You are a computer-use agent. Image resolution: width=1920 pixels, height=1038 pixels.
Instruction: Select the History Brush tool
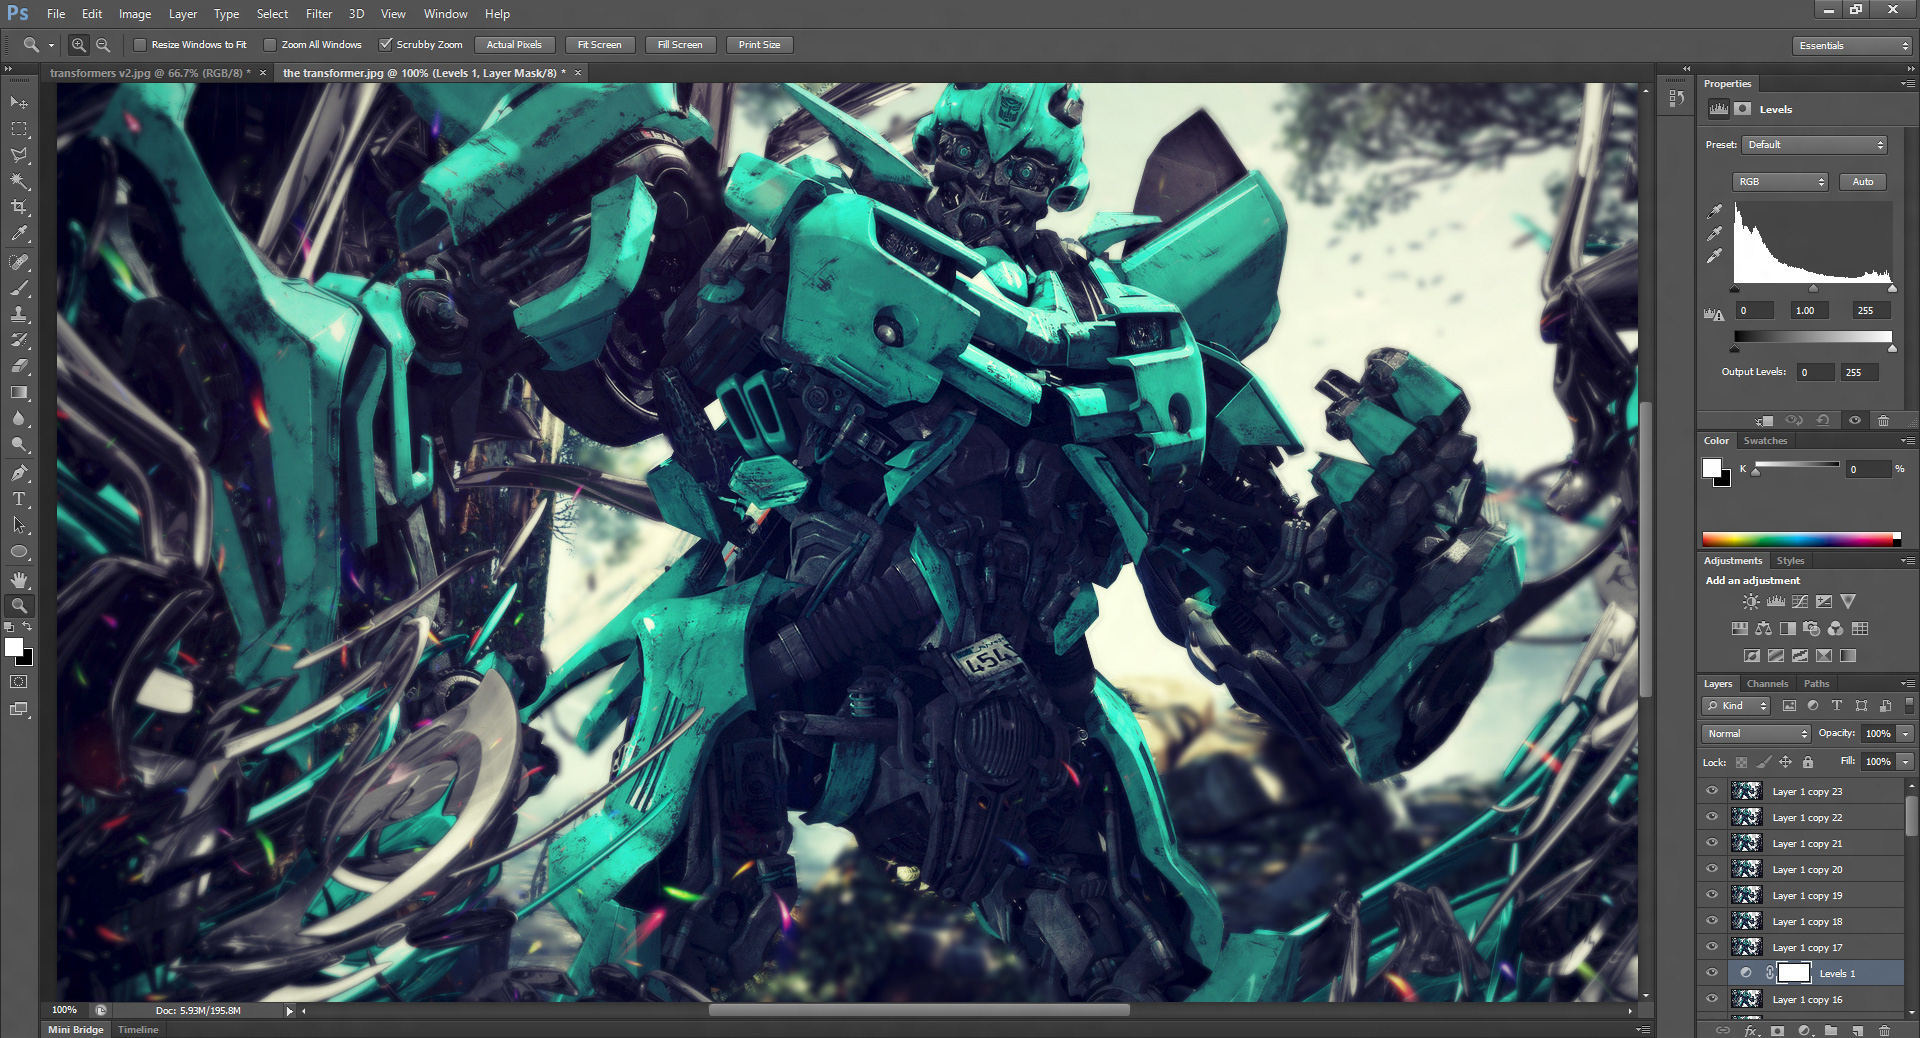click(x=19, y=340)
